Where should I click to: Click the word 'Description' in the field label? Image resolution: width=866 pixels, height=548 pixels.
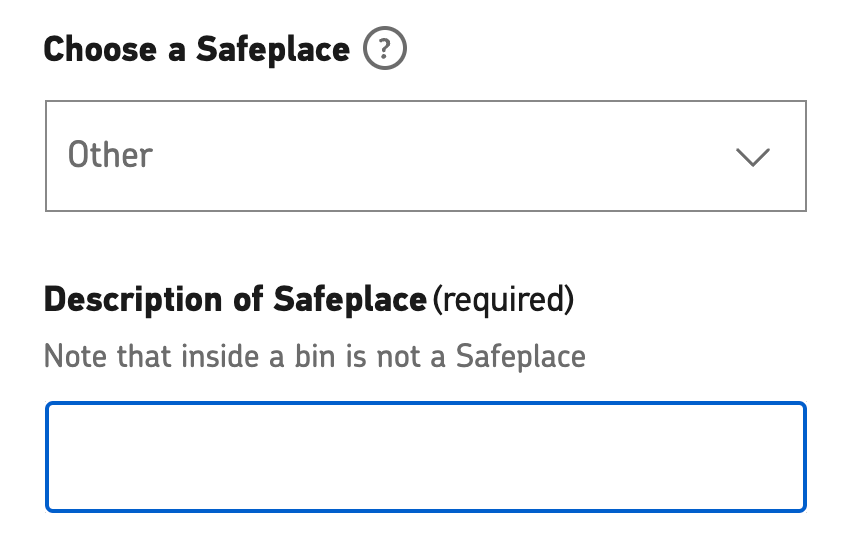click(133, 300)
